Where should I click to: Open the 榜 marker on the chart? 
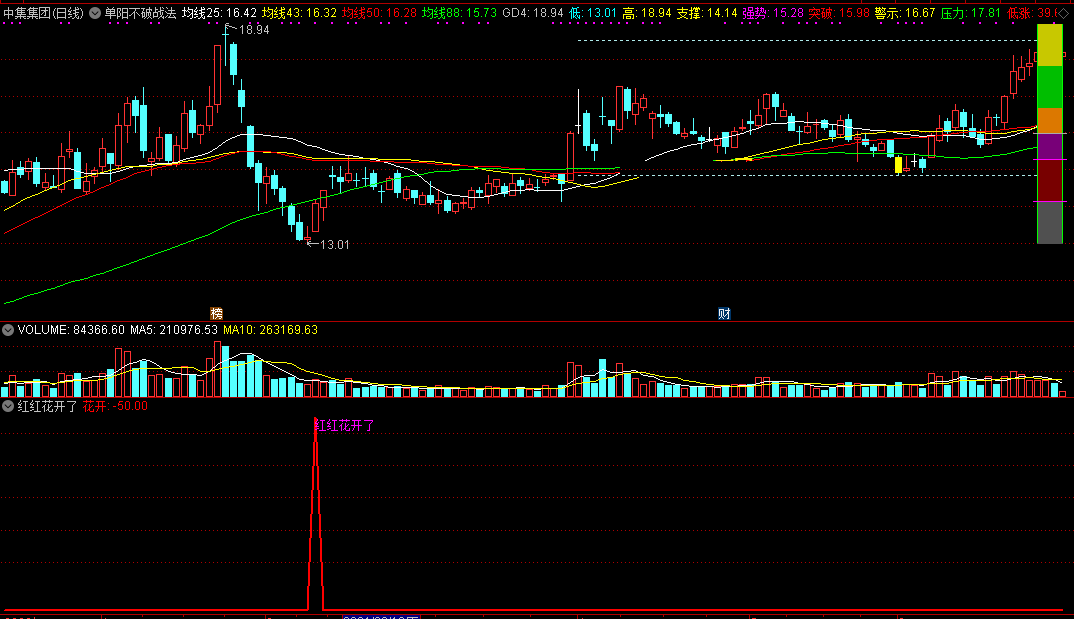(x=216, y=314)
